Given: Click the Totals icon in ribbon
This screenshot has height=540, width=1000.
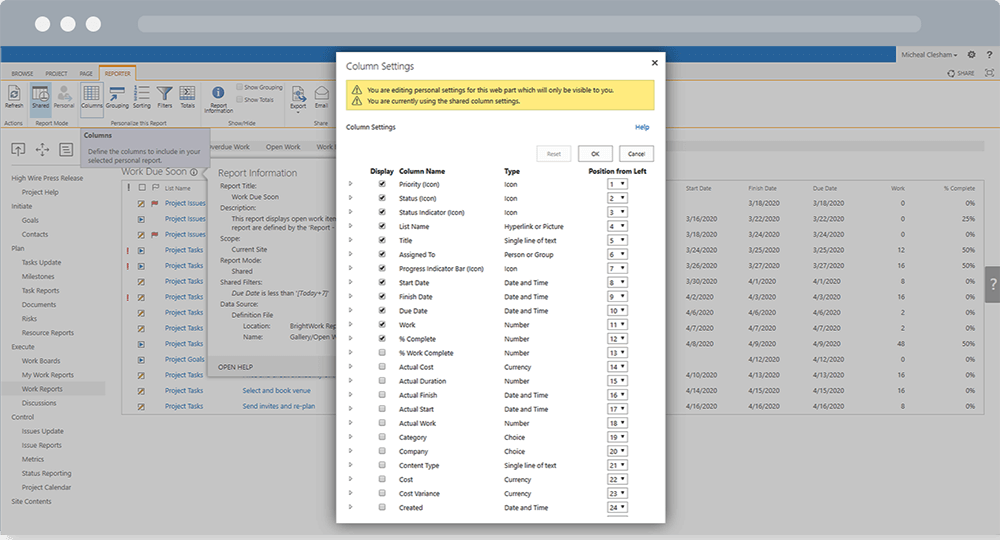Looking at the screenshot, I should click(187, 95).
